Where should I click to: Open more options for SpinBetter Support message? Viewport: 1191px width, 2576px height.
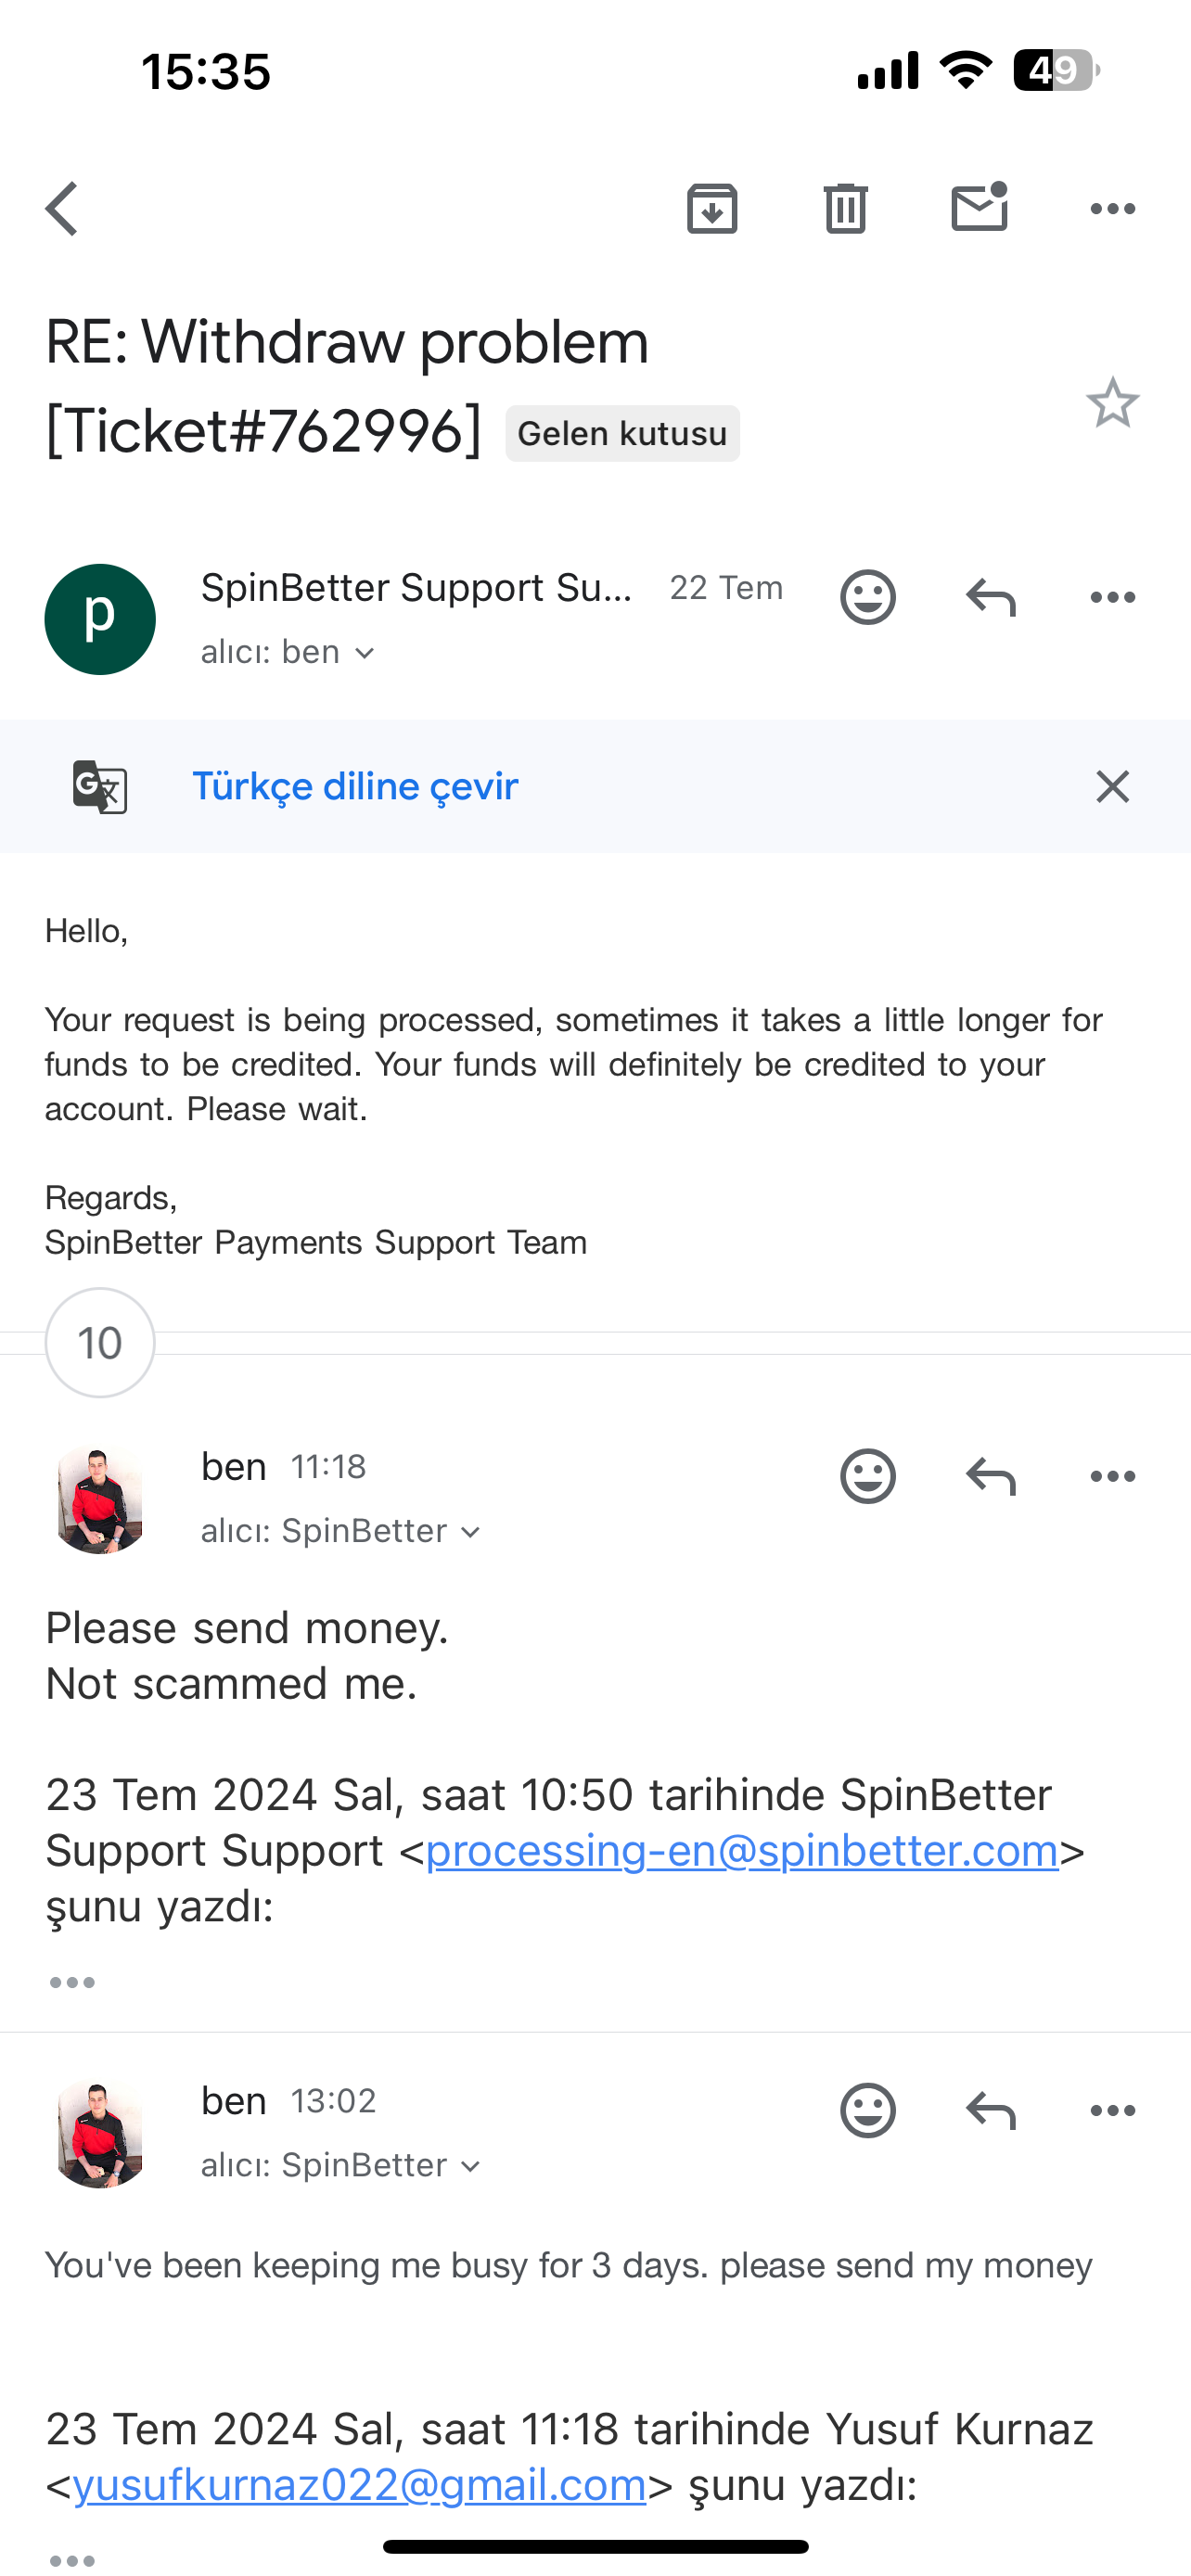point(1112,598)
